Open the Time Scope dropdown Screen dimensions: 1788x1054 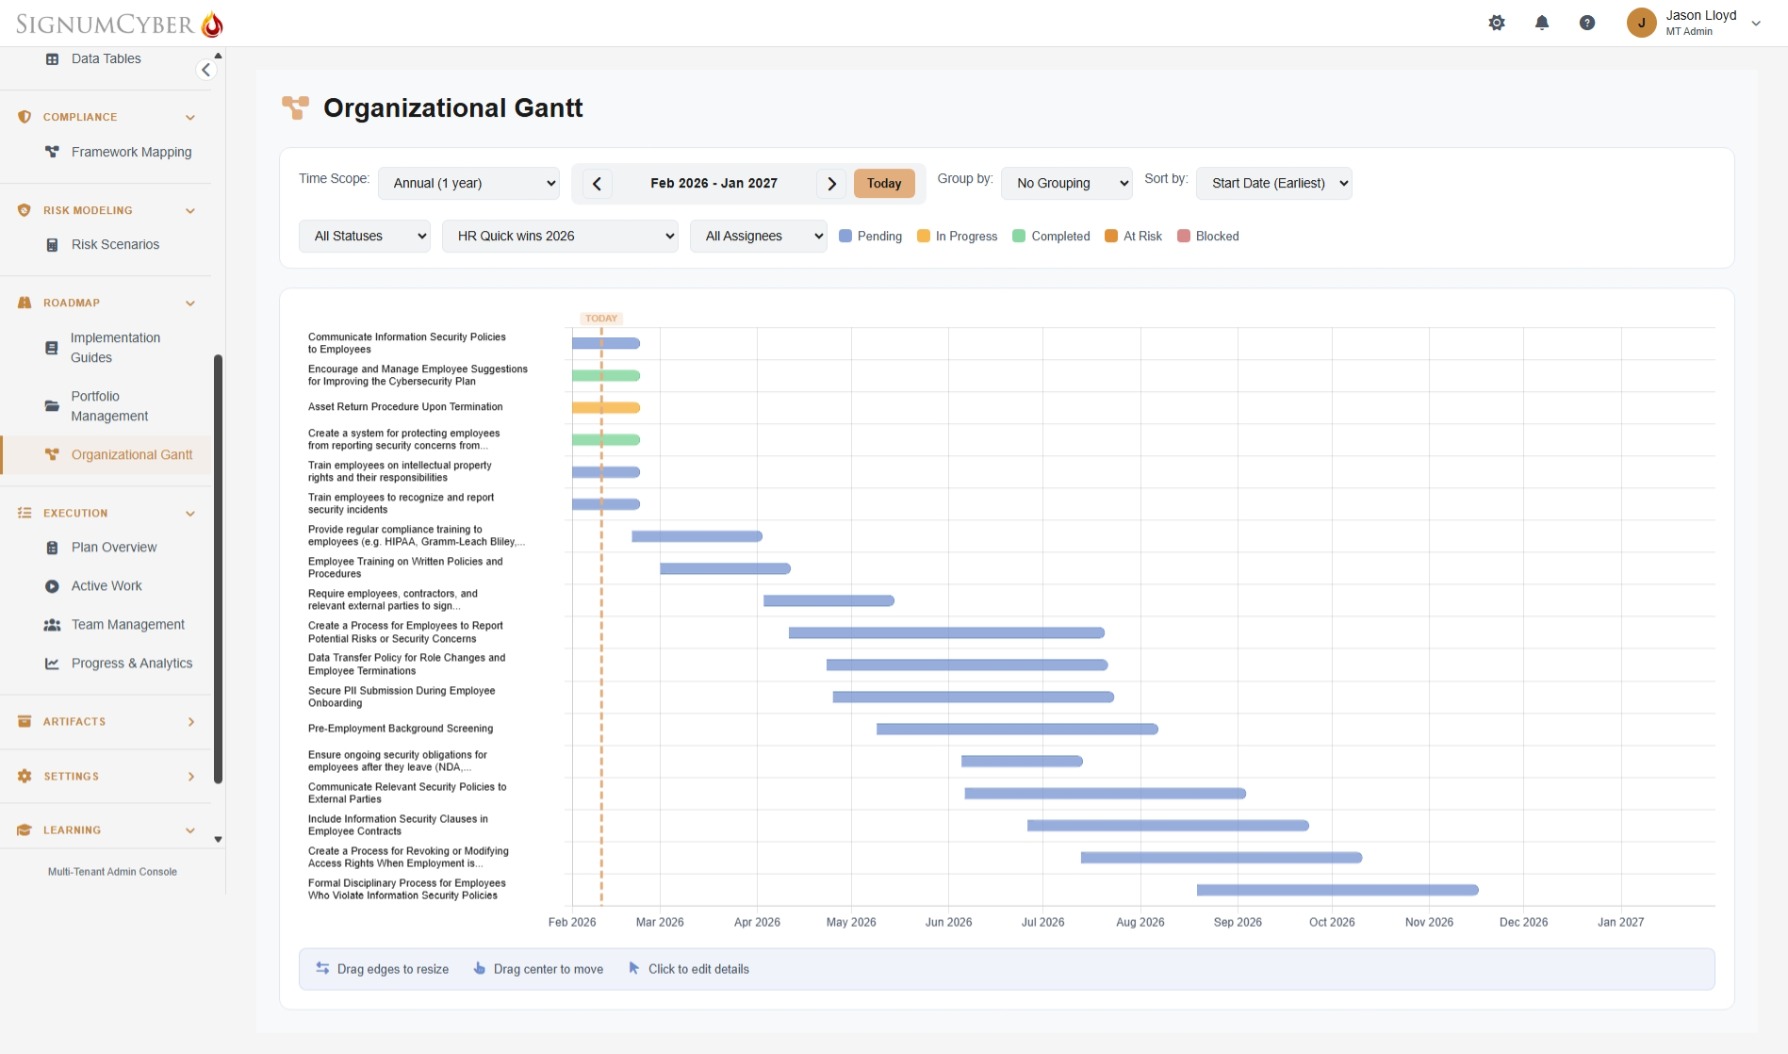coord(469,183)
